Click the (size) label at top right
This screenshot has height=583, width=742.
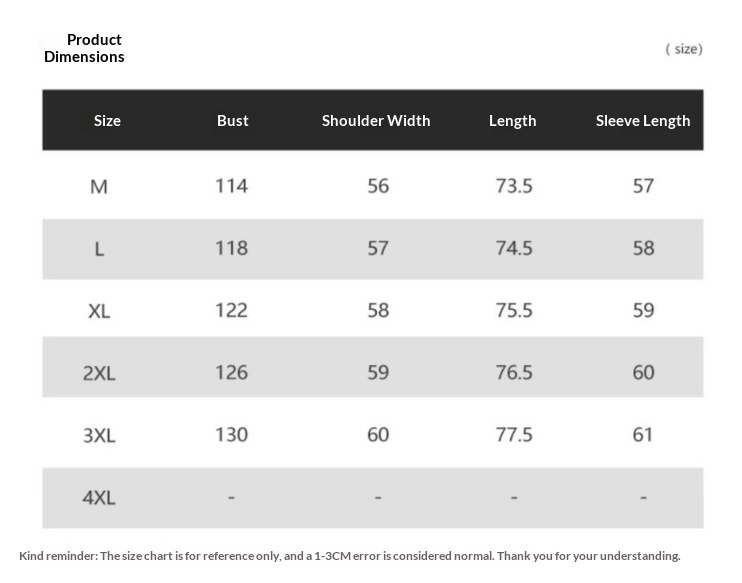(x=684, y=49)
